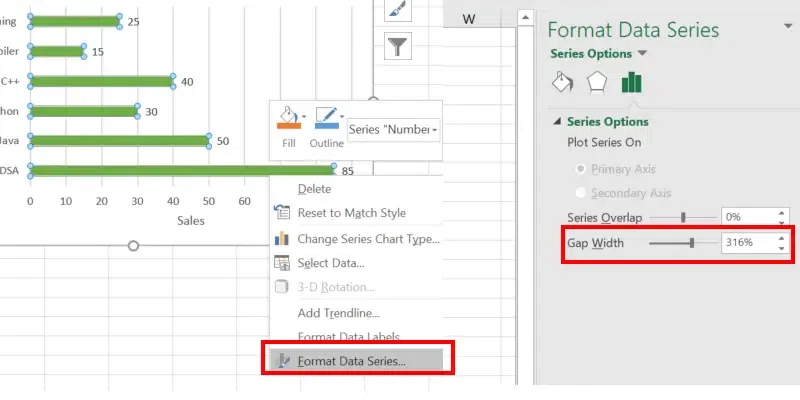Open the Series Options bar chart tab
This screenshot has width=800, height=400.
click(x=631, y=82)
